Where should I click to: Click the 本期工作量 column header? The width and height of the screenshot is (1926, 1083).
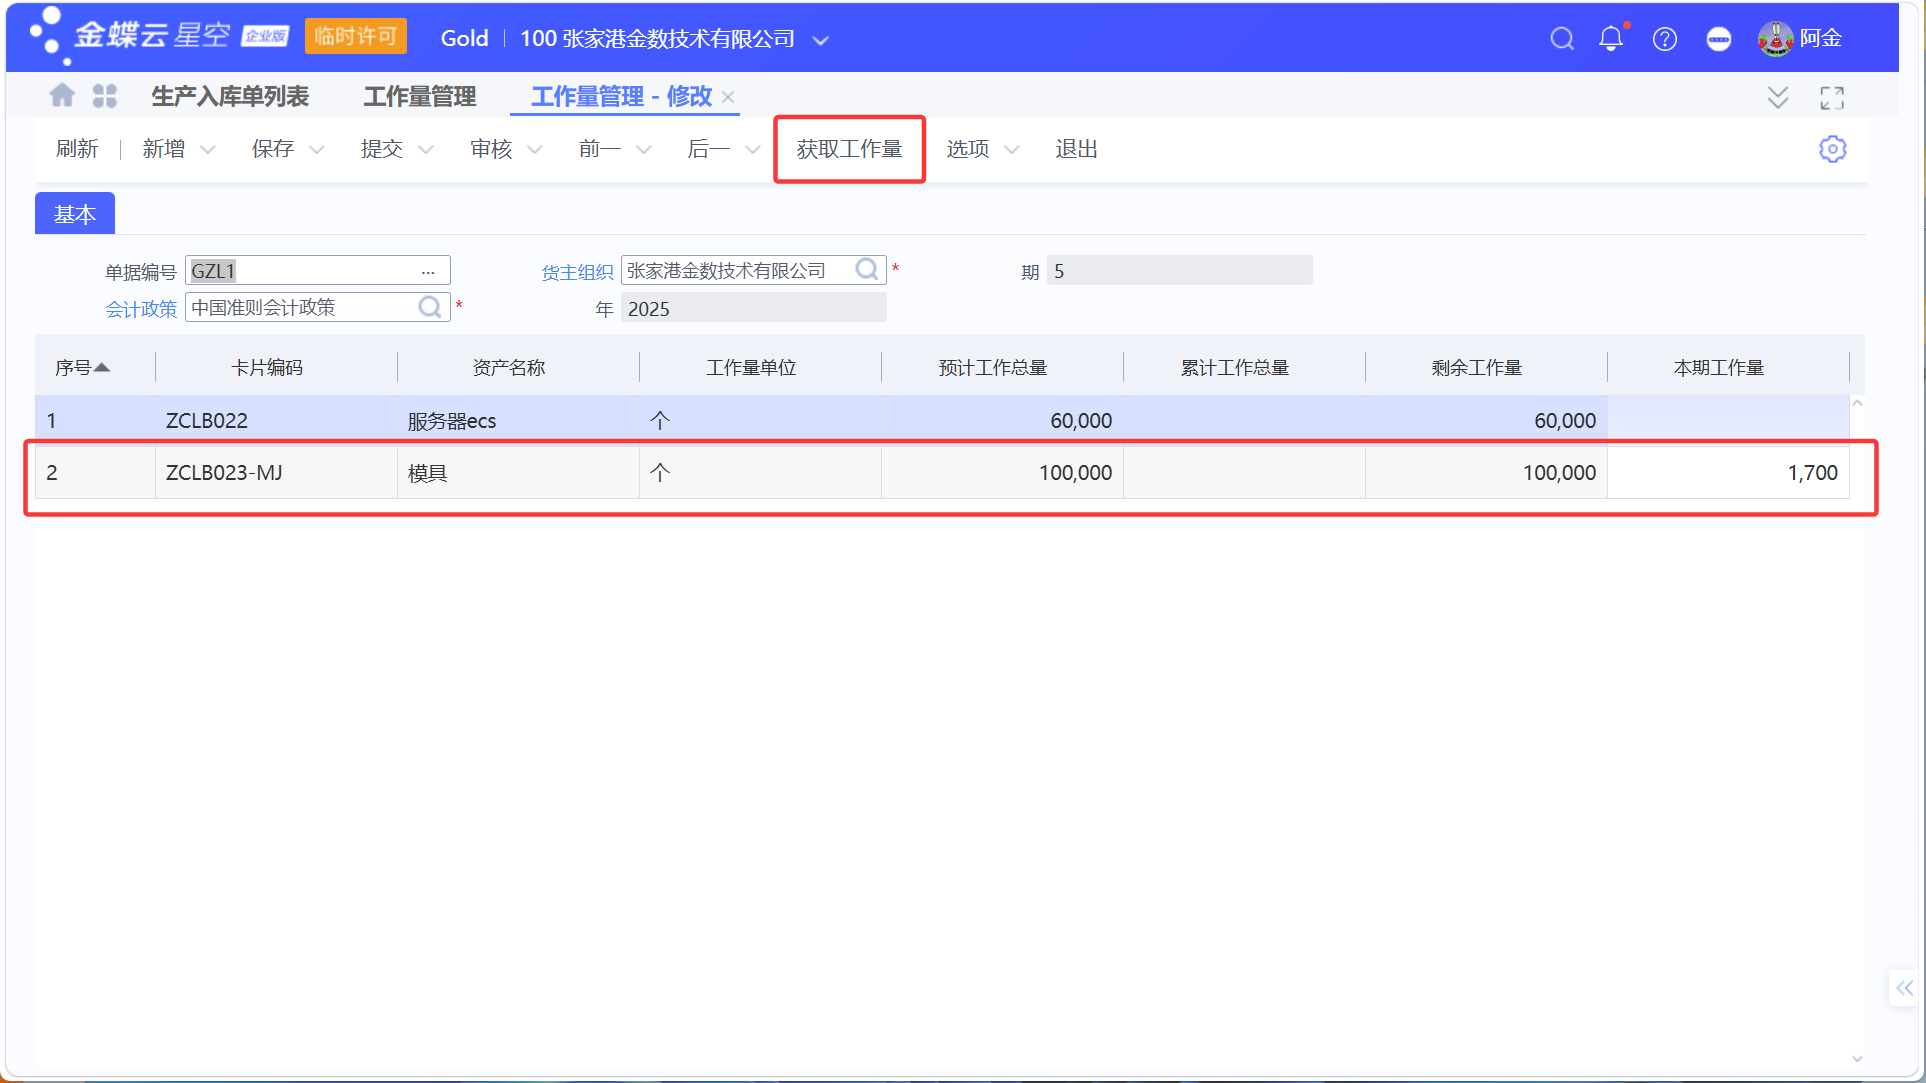[1718, 367]
